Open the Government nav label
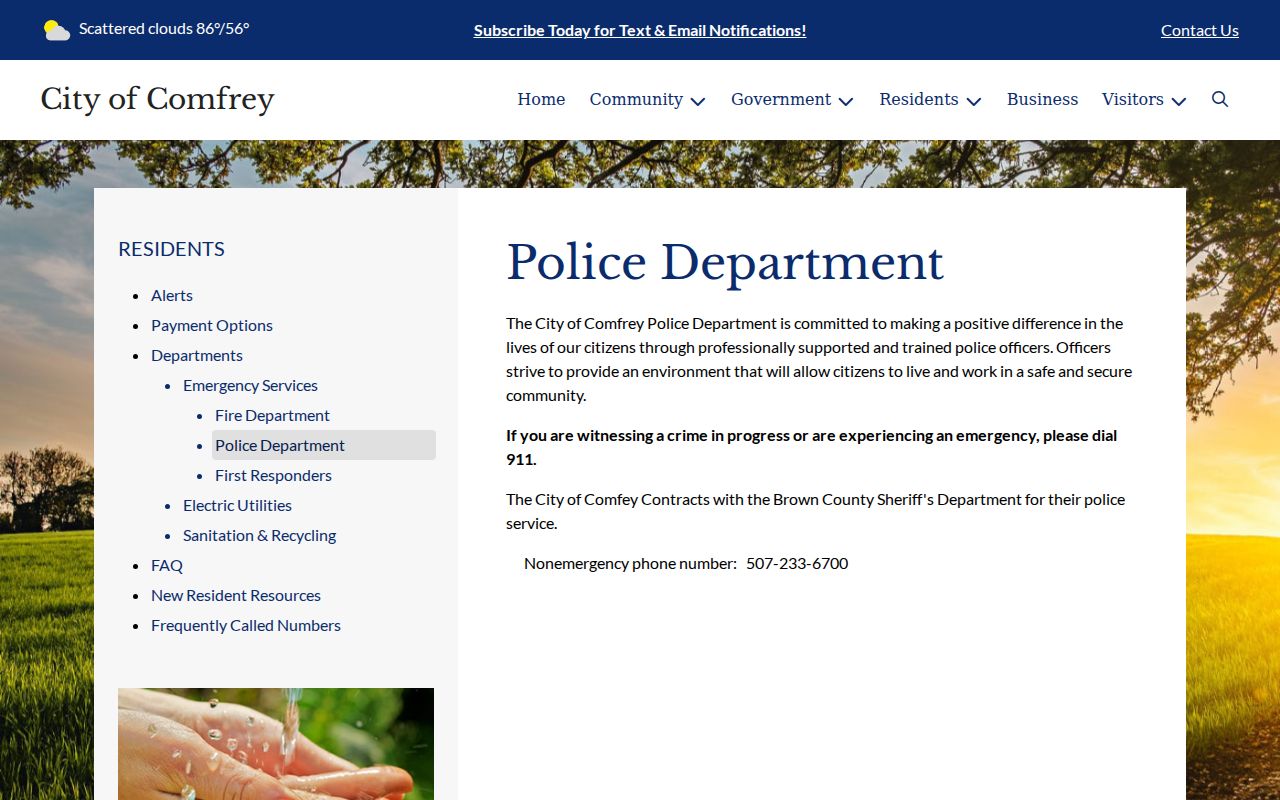 781,99
